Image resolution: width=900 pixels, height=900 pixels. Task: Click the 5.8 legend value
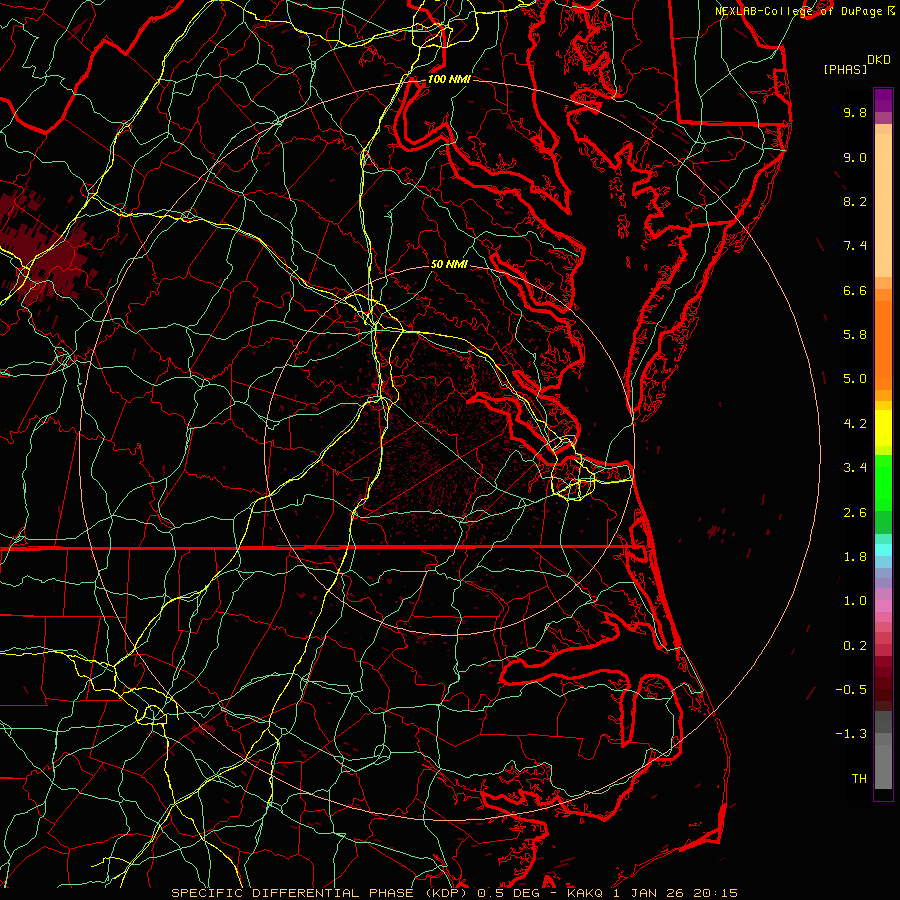pos(855,334)
